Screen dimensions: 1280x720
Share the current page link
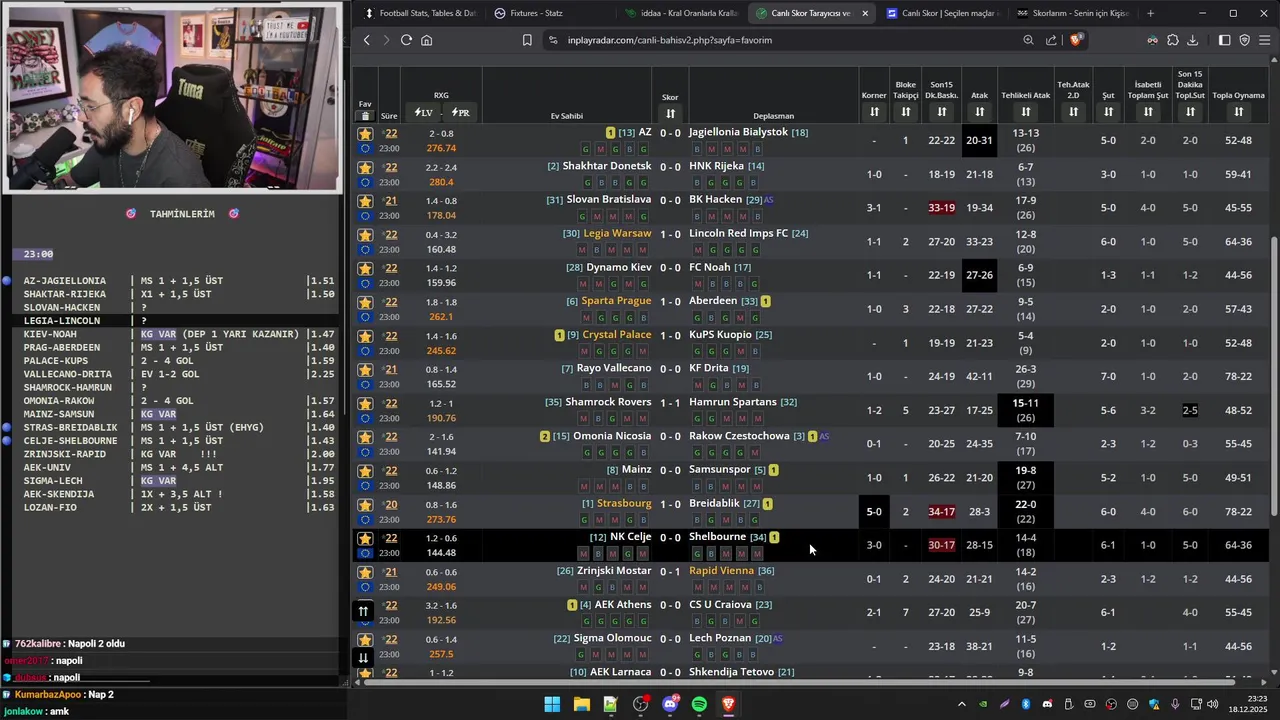click(x=1051, y=40)
